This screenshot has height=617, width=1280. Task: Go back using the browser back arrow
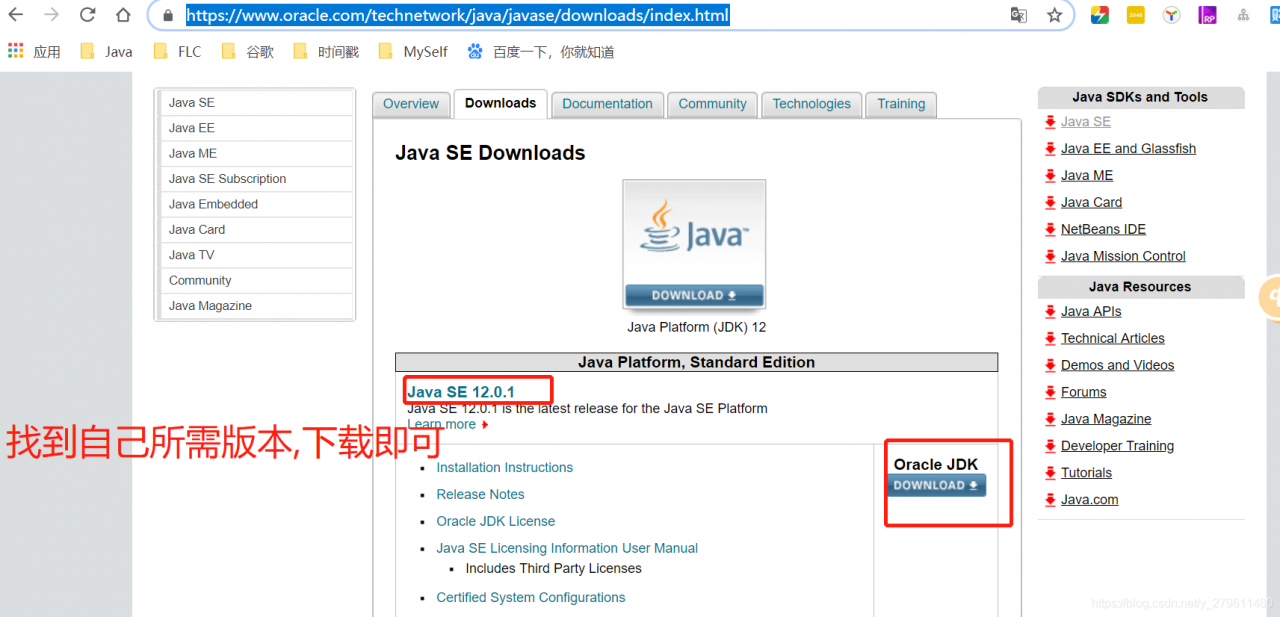pyautogui.click(x=16, y=15)
